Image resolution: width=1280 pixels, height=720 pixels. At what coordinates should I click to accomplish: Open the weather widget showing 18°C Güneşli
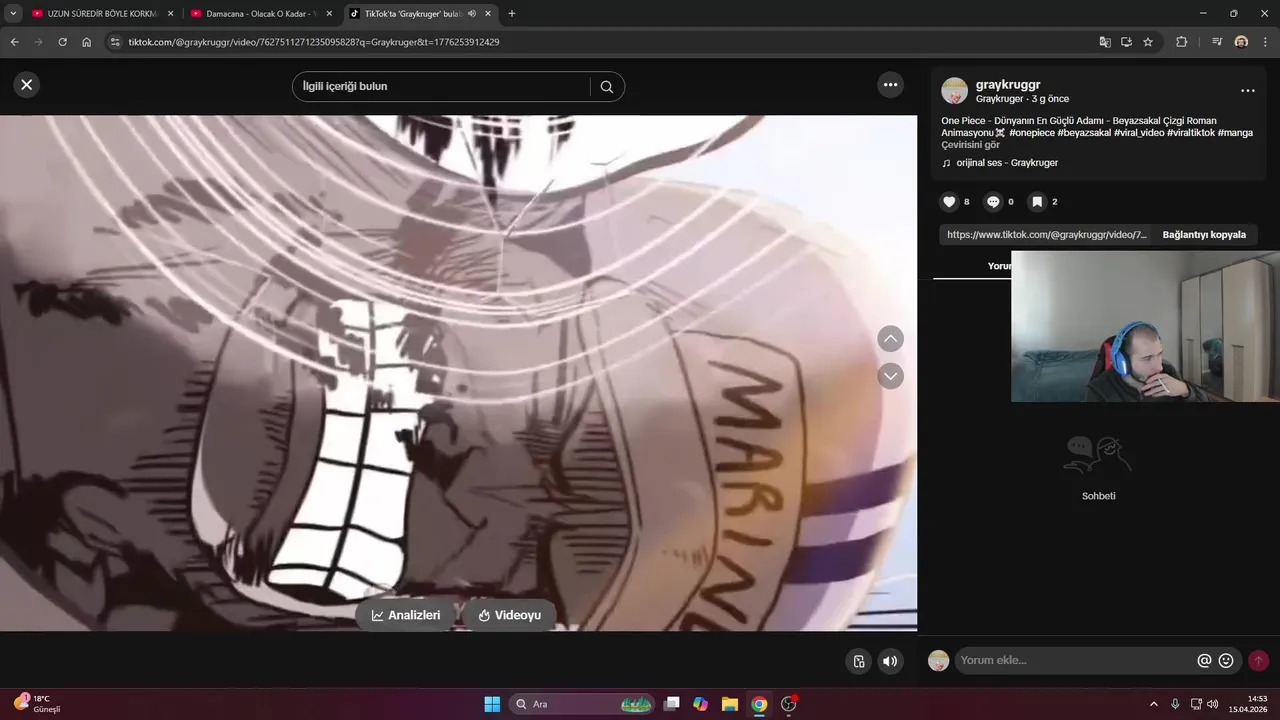[x=38, y=704]
